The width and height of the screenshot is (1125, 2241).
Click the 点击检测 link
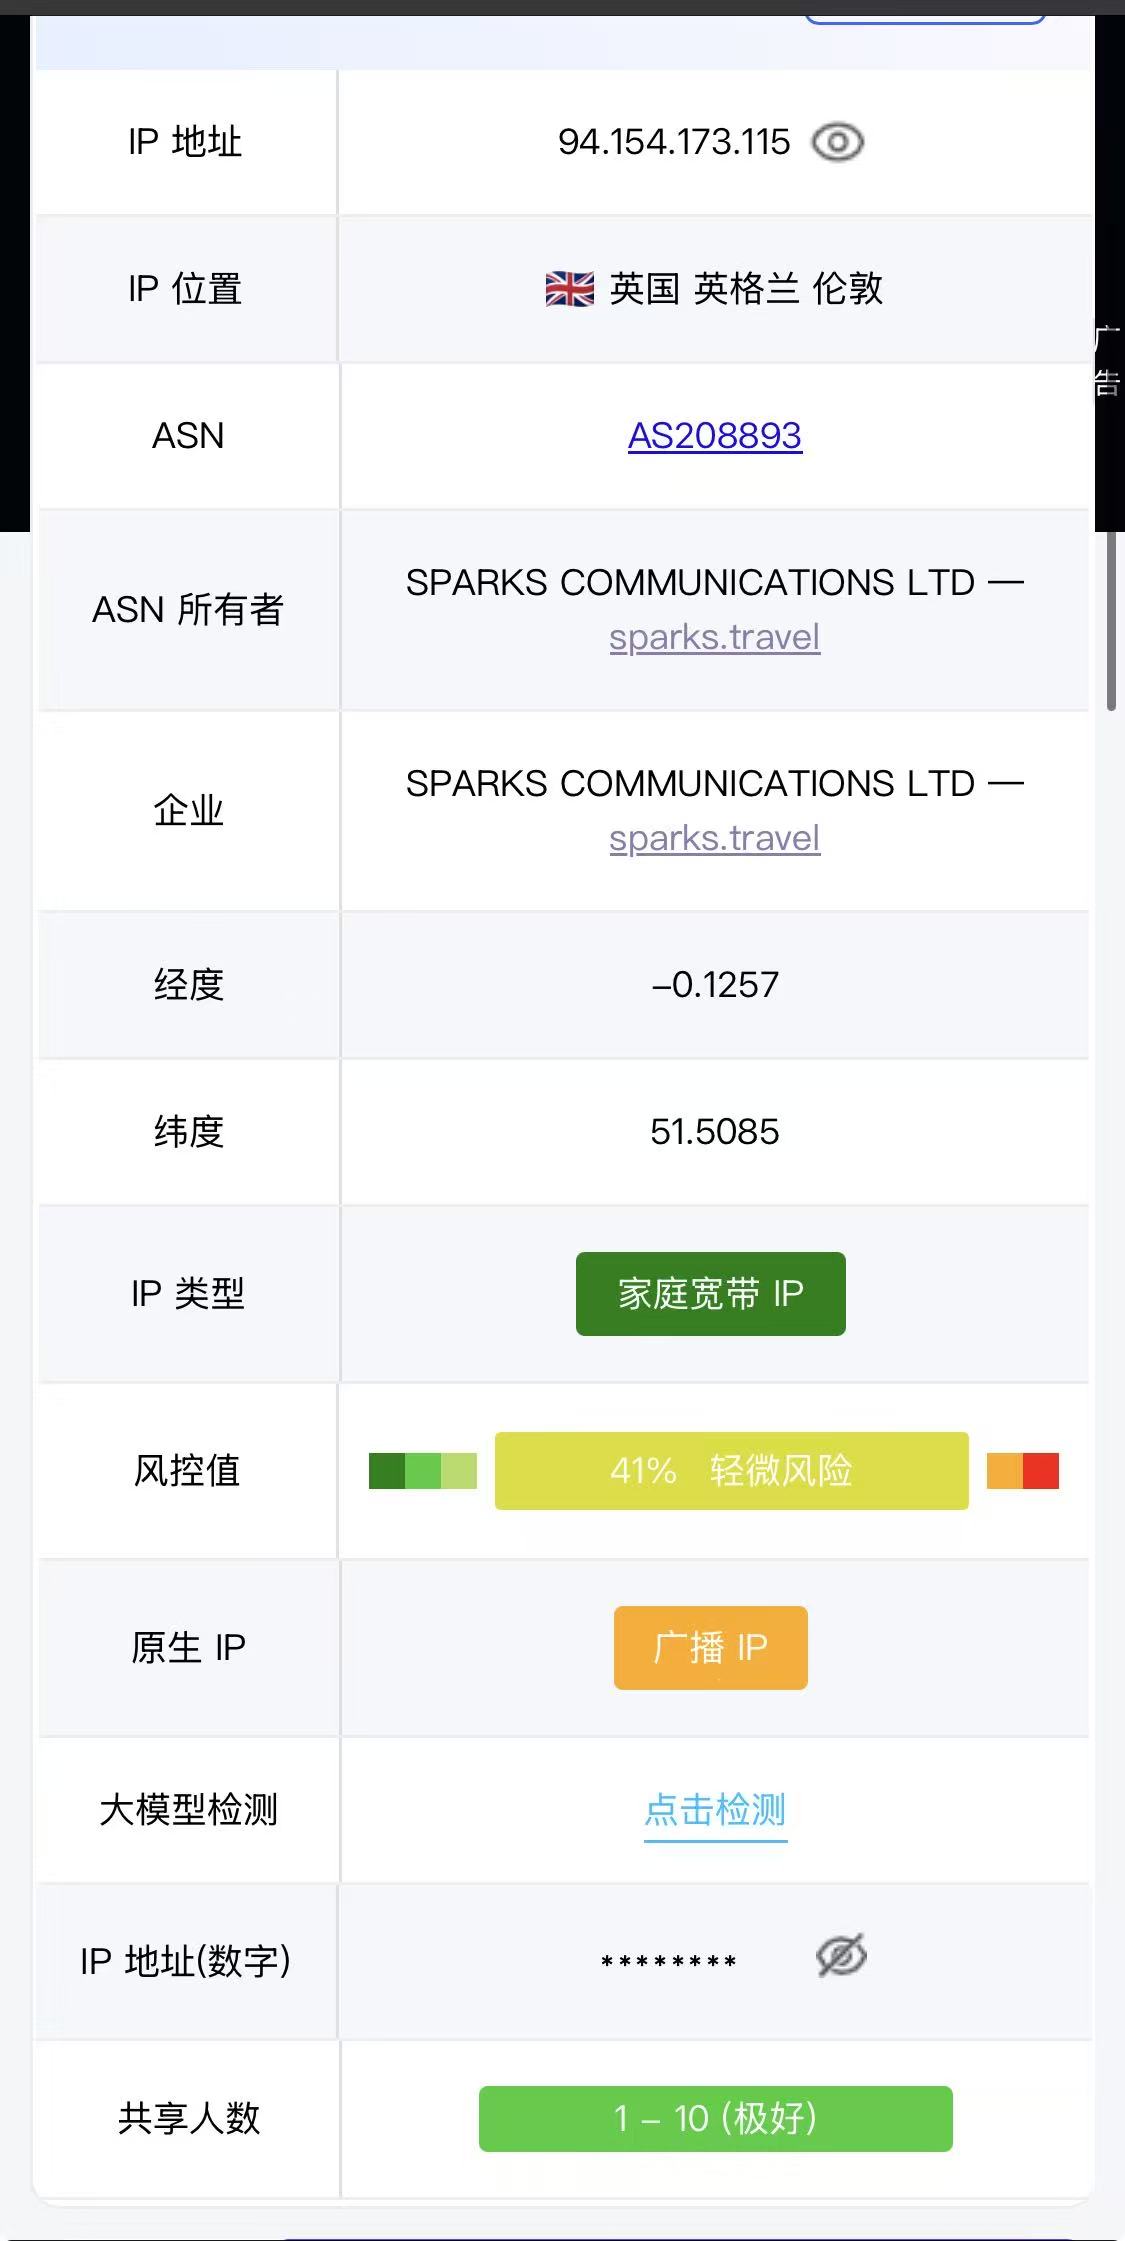point(714,1809)
